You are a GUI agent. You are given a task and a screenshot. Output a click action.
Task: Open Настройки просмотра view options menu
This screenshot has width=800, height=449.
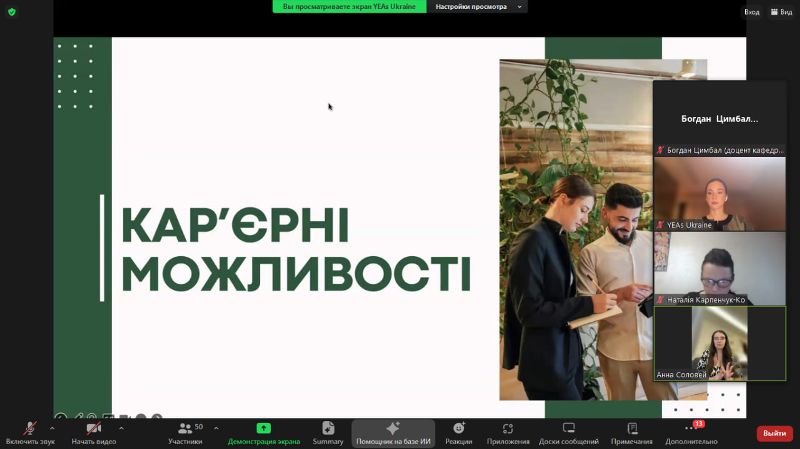pos(478,7)
